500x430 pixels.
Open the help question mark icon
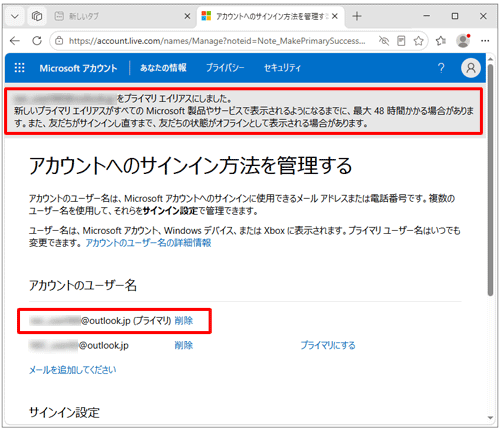(x=441, y=68)
